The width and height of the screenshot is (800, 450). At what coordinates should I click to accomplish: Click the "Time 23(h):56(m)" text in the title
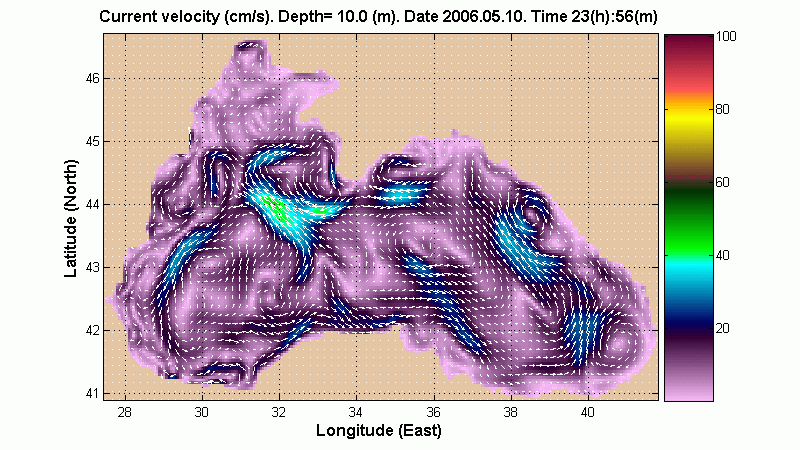coord(594,17)
